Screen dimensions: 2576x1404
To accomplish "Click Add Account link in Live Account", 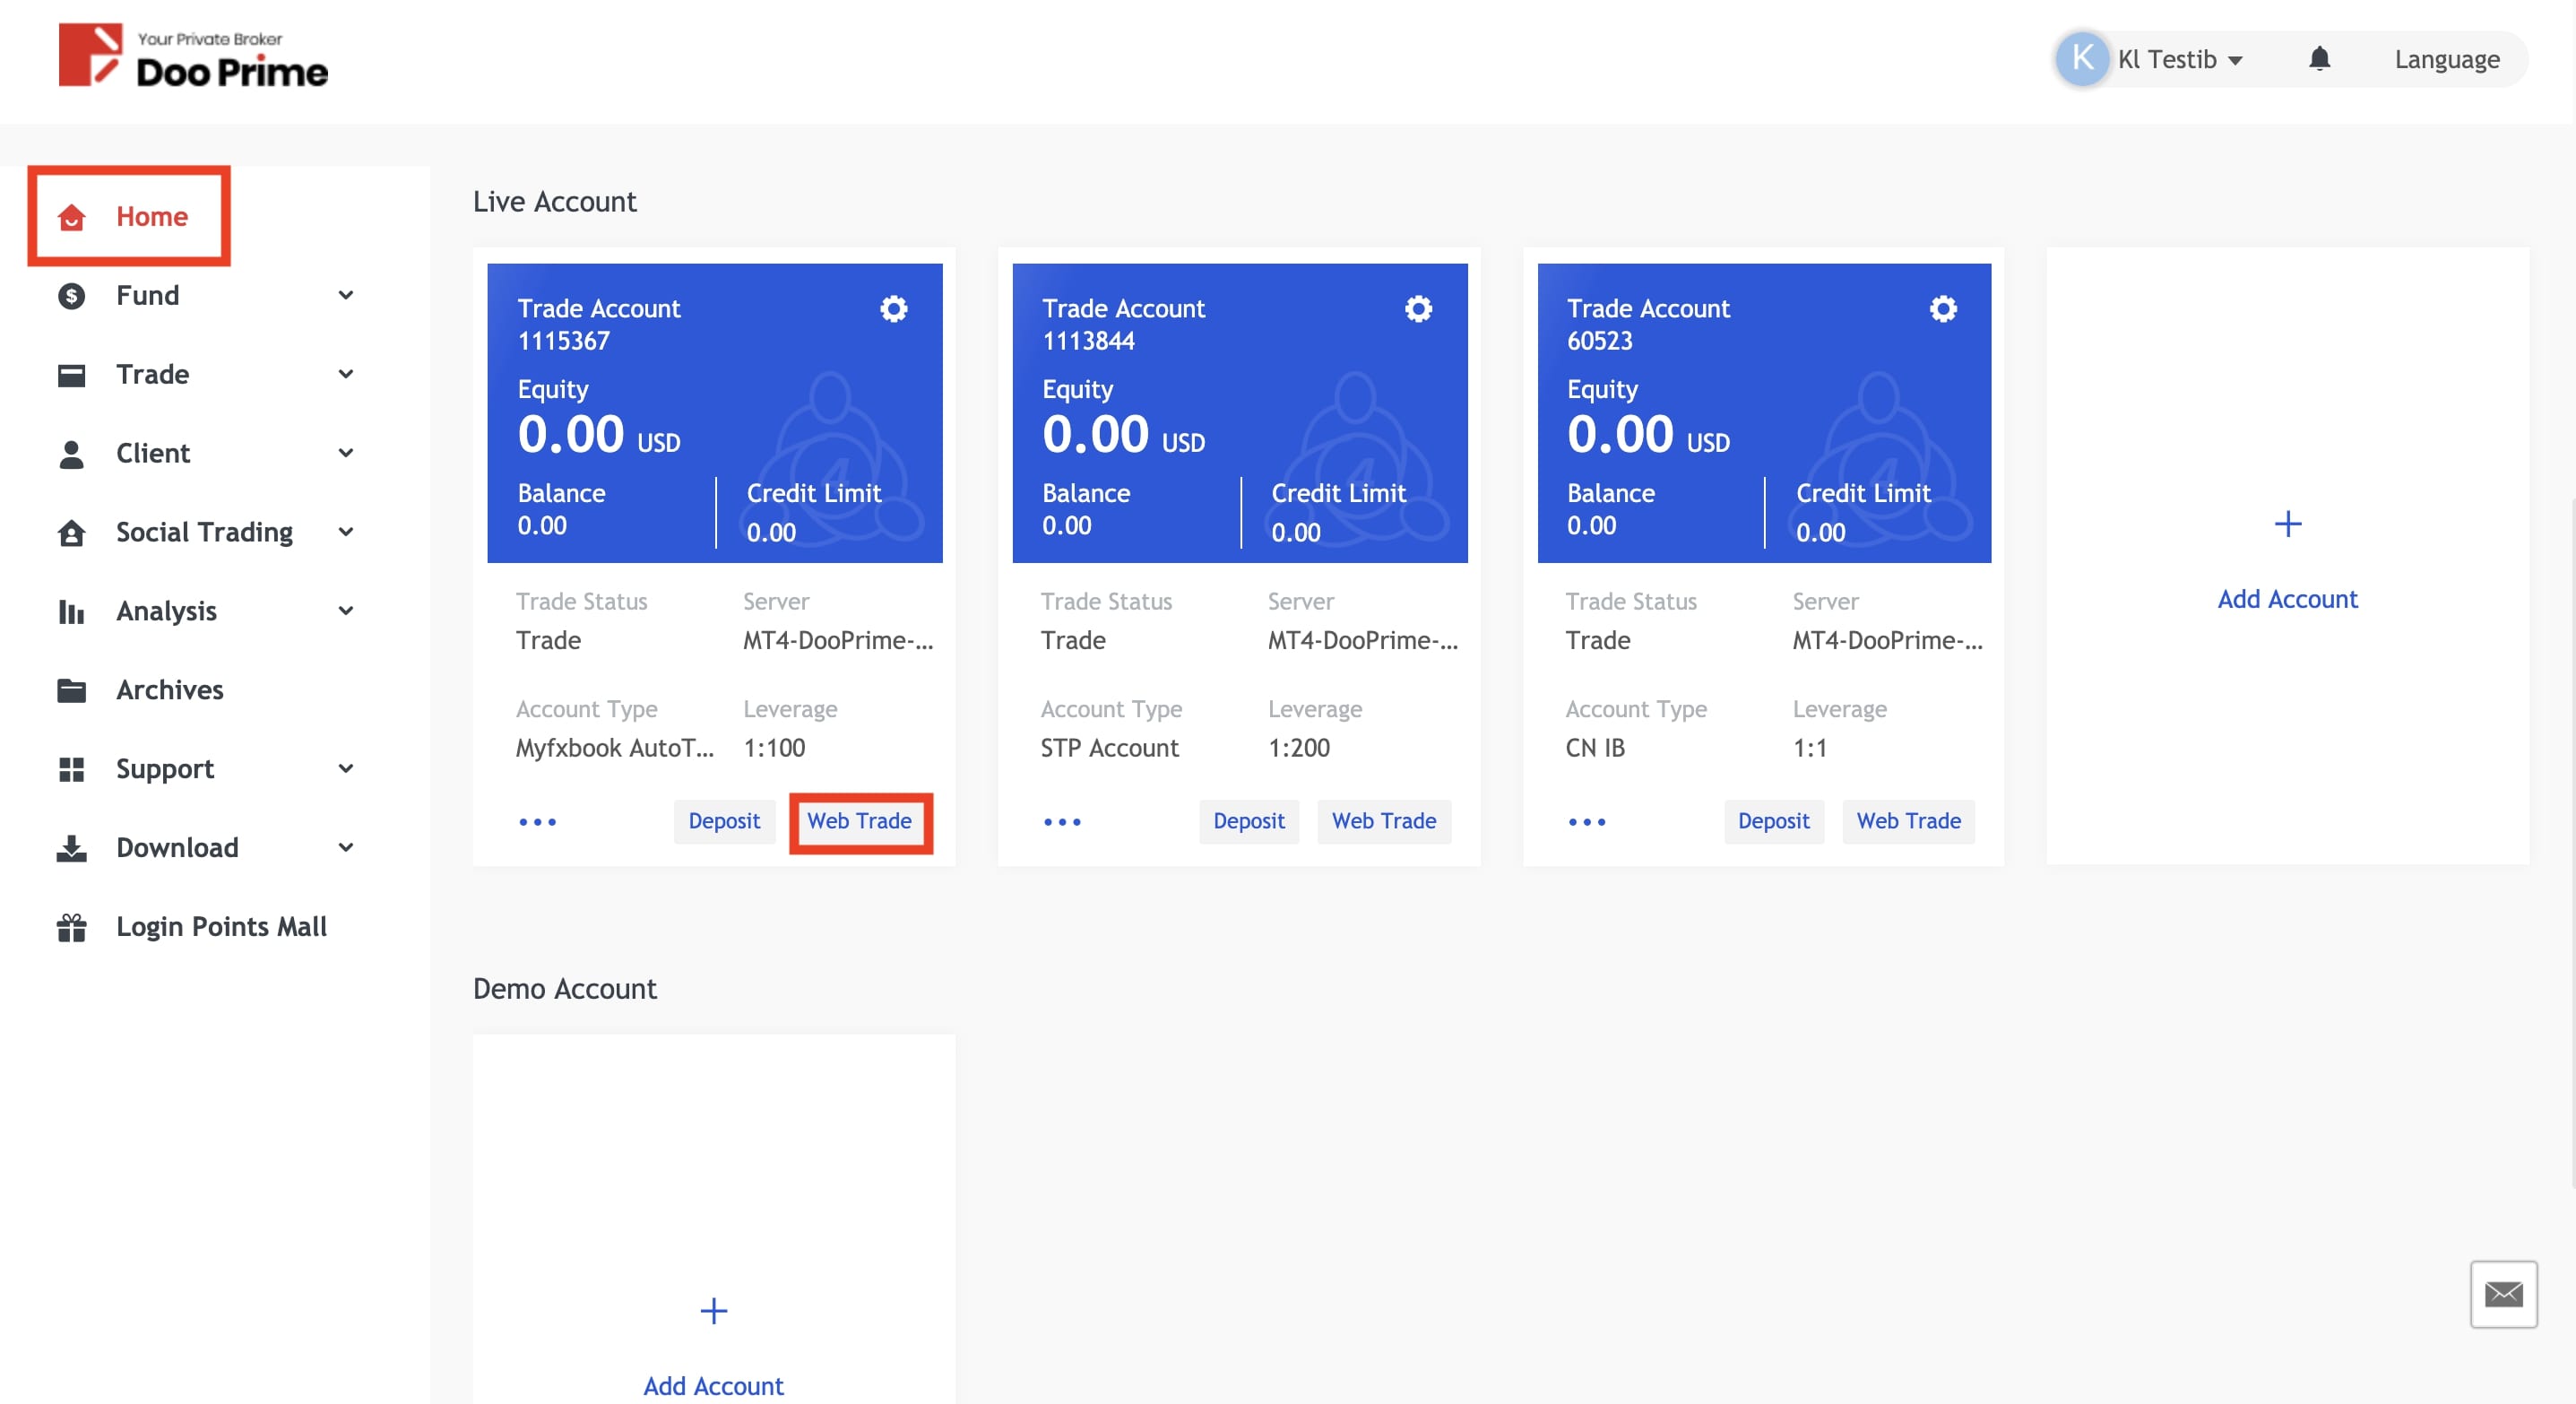I will tap(2287, 599).
